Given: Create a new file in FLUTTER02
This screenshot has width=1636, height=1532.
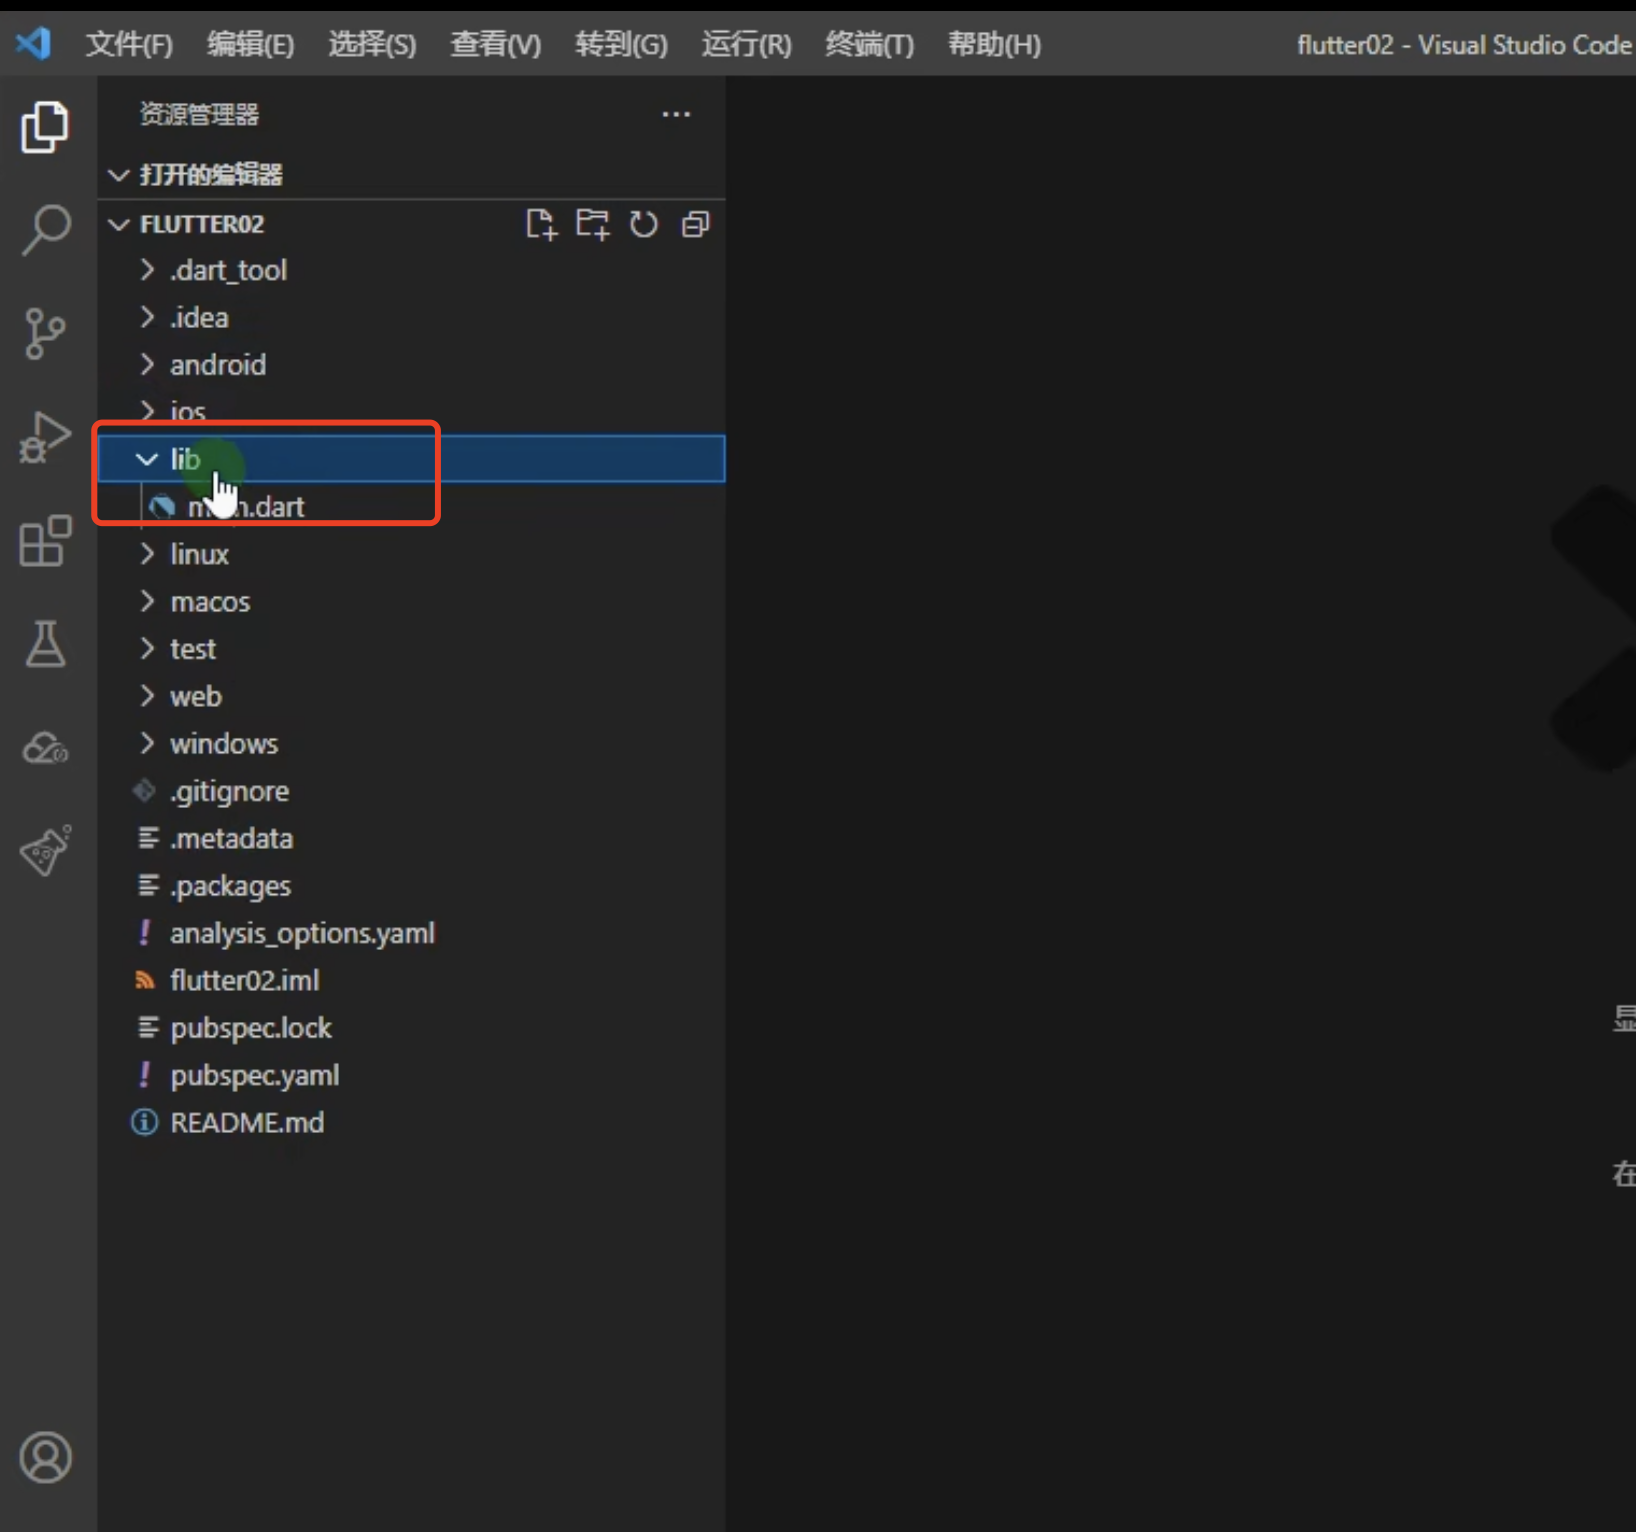Looking at the screenshot, I should tap(541, 224).
